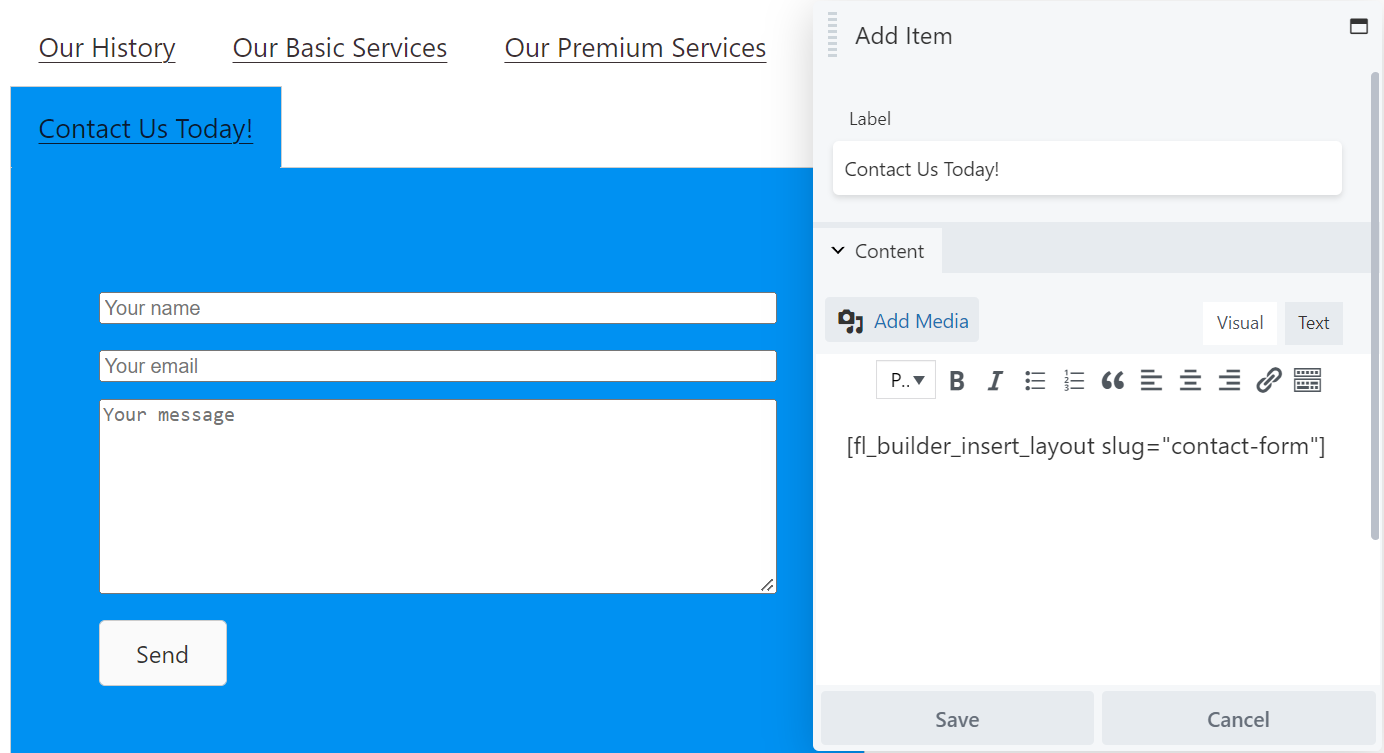1384x753 pixels.
Task: Collapse the Content section
Action: [x=878, y=250]
